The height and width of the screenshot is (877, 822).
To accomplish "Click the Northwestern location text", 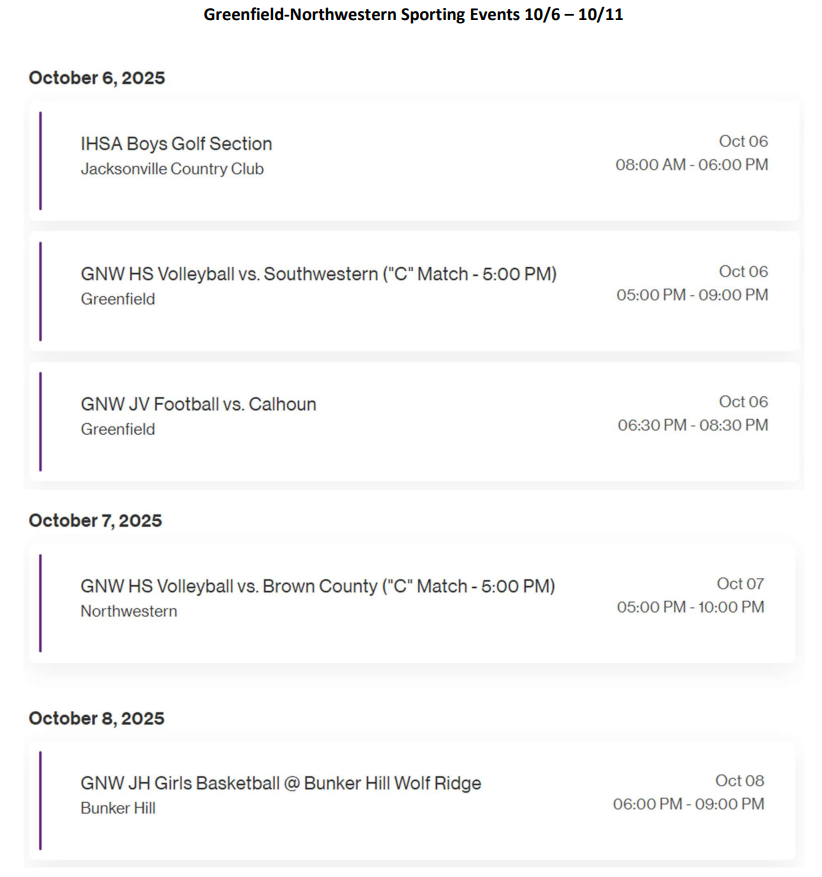I will (x=129, y=611).
